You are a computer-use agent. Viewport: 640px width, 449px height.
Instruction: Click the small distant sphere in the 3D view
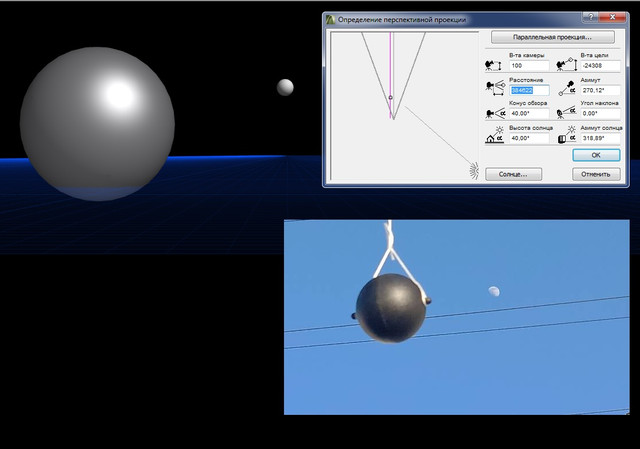point(285,87)
